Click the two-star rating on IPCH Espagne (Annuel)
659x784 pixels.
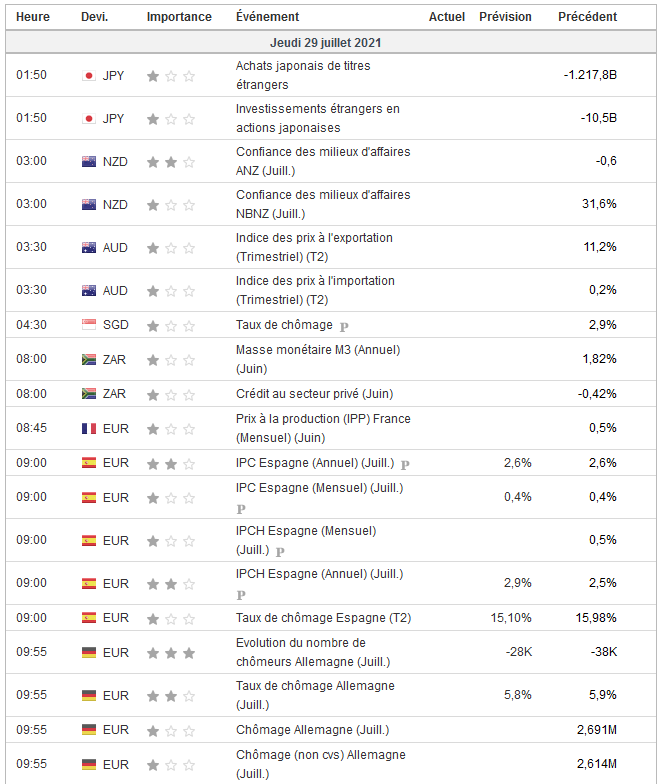pos(170,583)
